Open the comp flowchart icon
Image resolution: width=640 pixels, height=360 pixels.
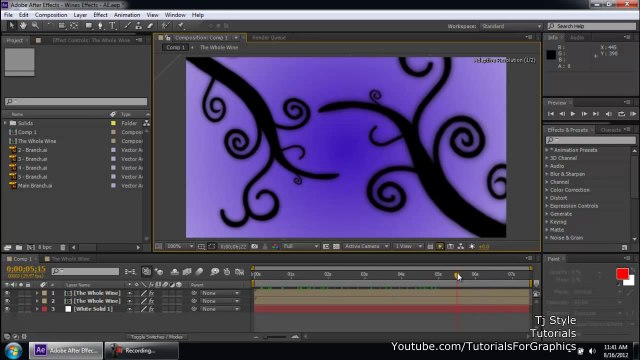point(461,247)
